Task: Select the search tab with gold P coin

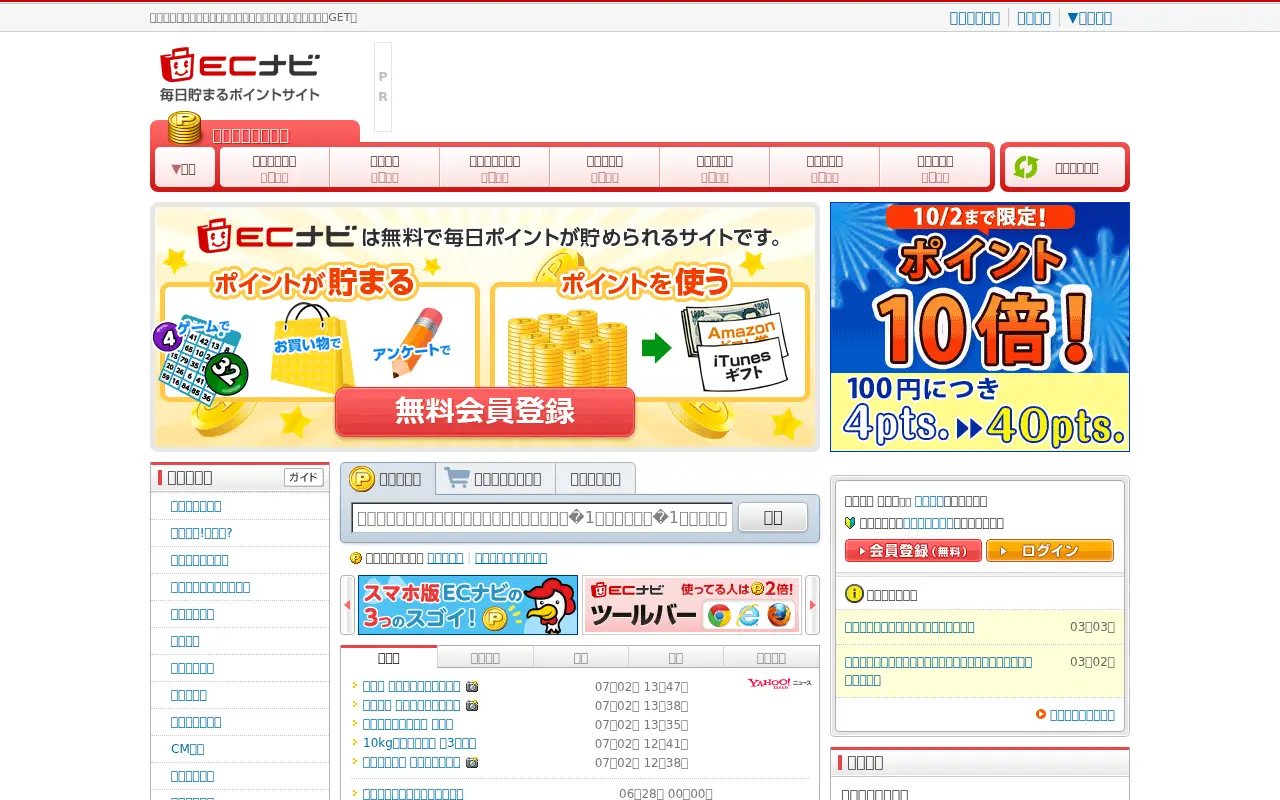Action: (387, 479)
